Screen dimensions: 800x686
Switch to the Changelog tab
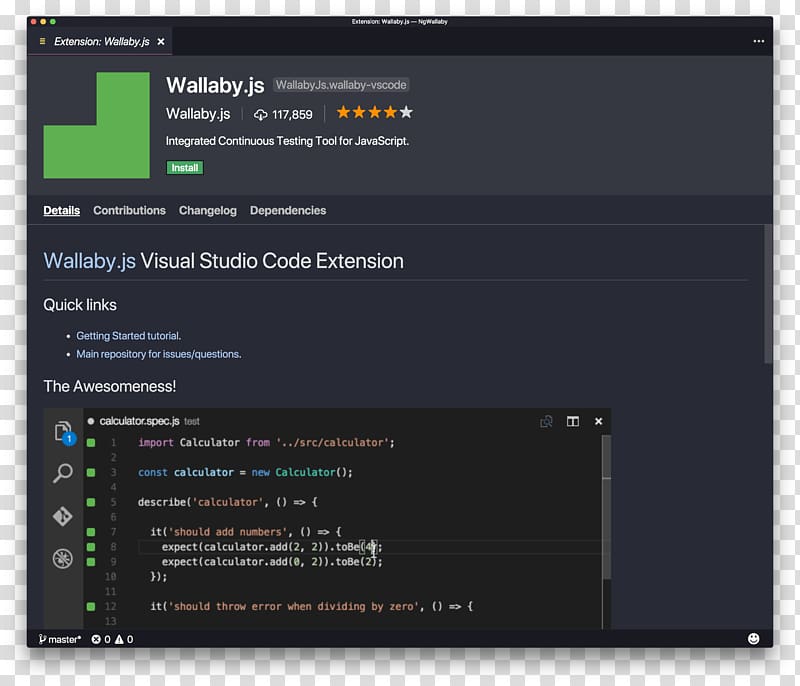coord(208,210)
